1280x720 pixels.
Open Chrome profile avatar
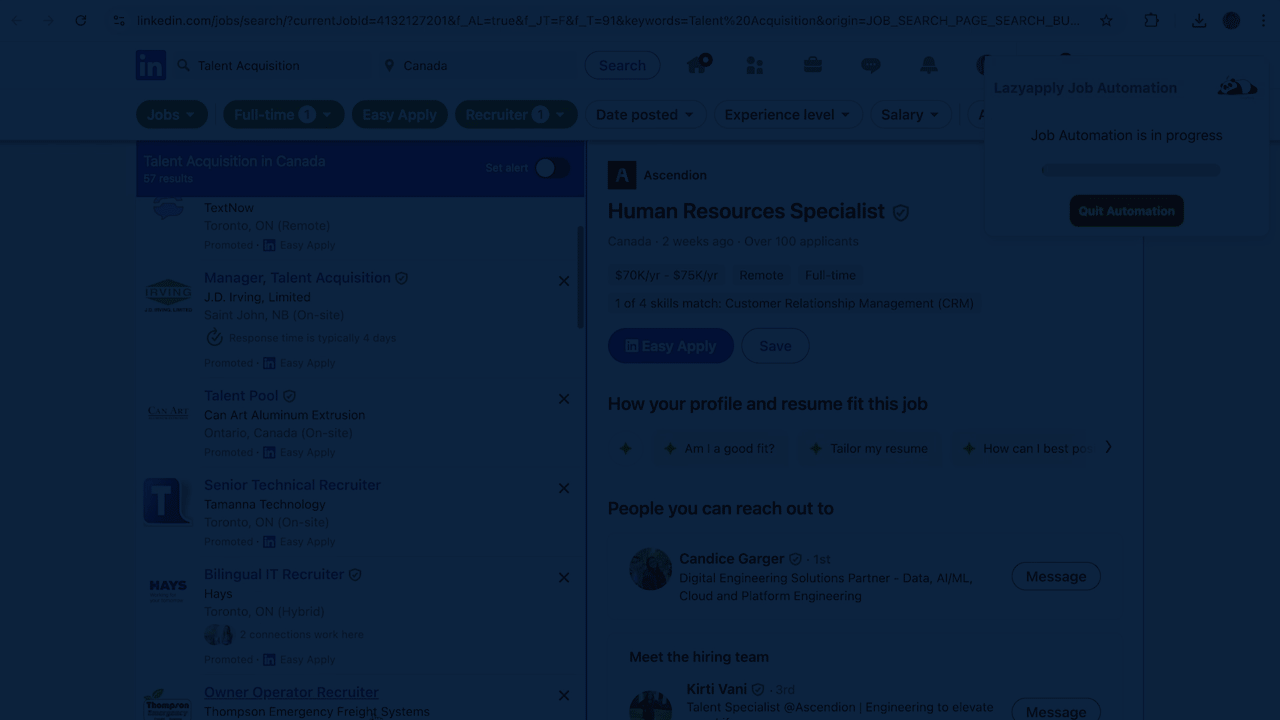tap(1231, 20)
